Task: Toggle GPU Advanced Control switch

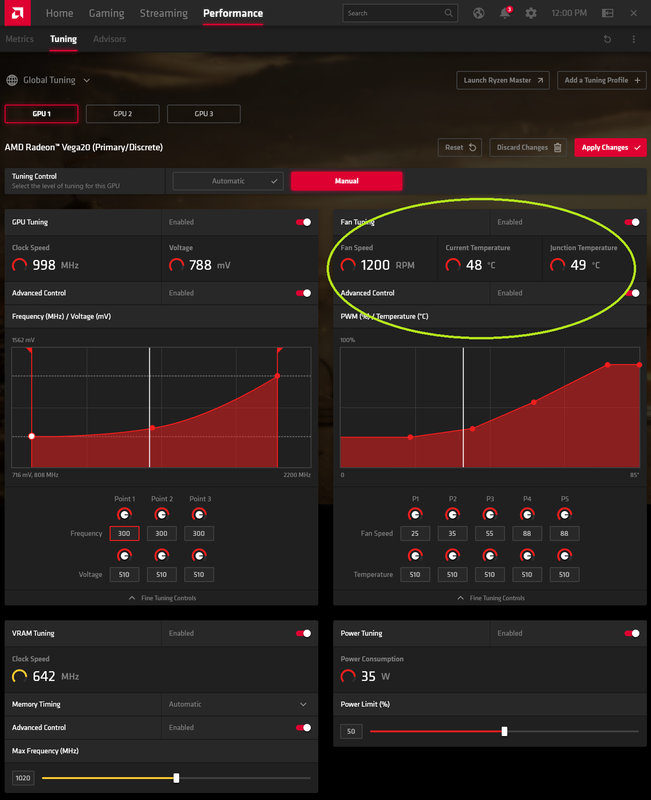Action: click(x=304, y=293)
